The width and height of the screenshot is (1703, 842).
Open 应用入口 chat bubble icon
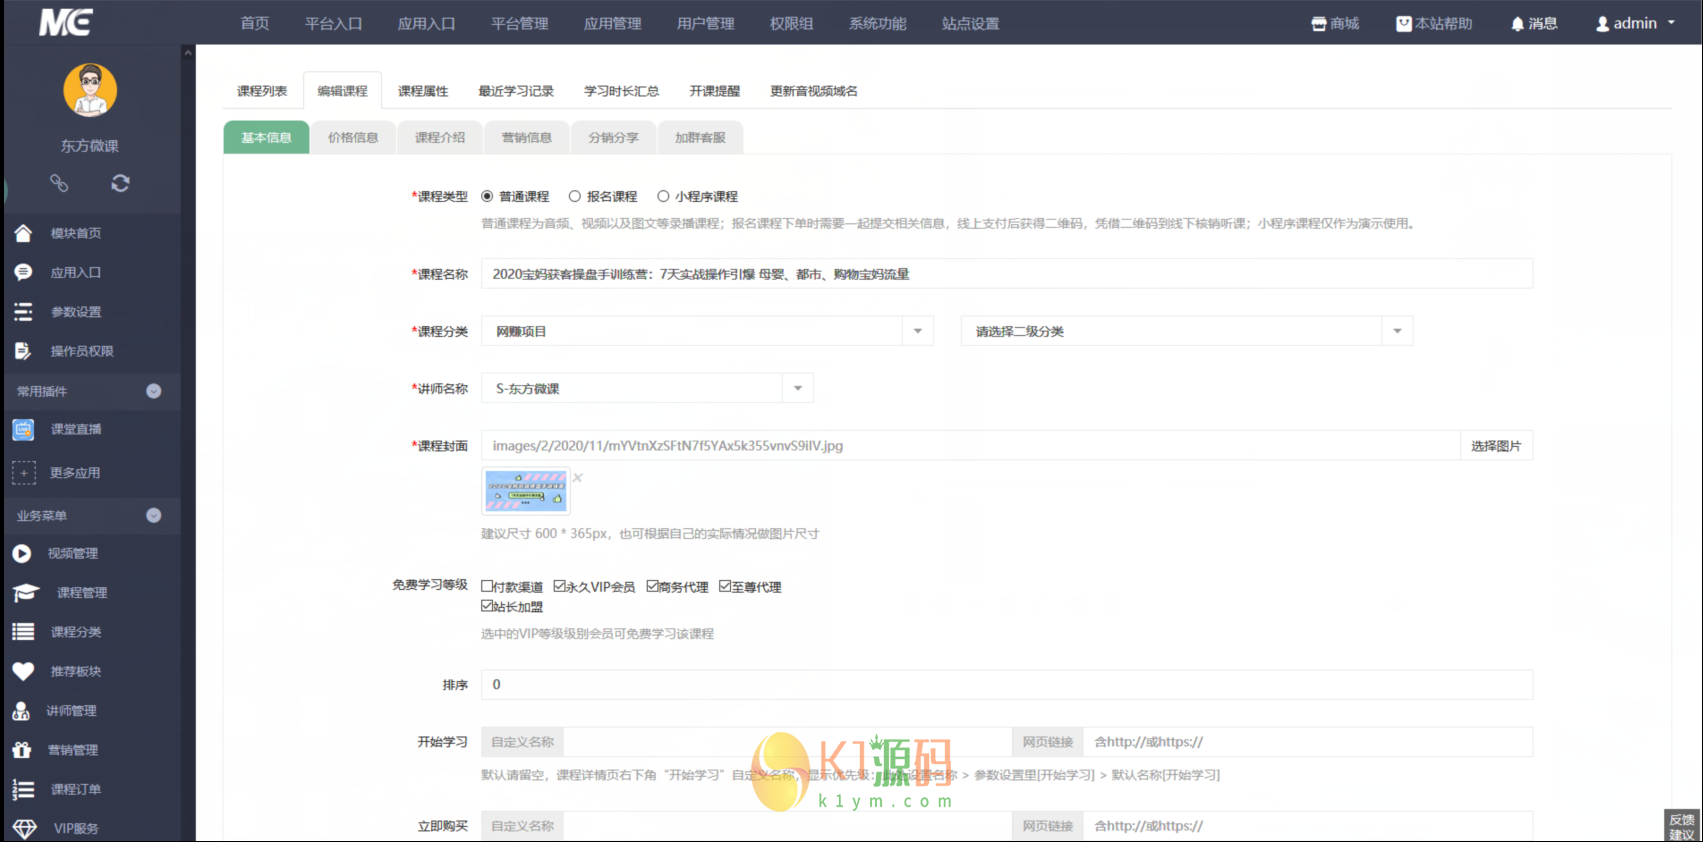[23, 272]
